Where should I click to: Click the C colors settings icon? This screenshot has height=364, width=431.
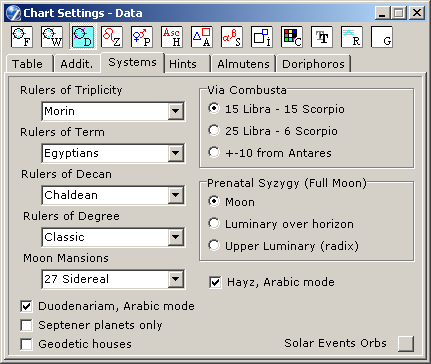tap(292, 37)
